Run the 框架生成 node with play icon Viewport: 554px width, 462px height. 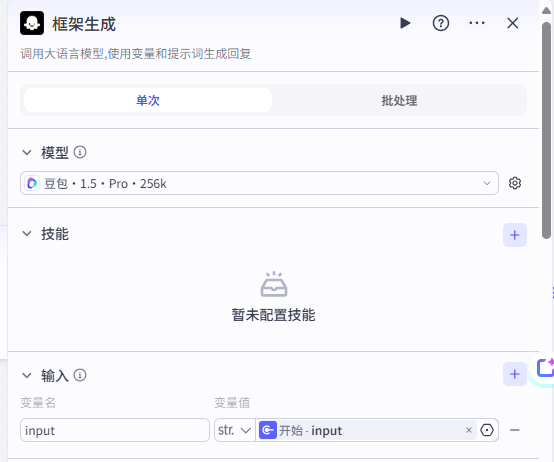(405, 23)
